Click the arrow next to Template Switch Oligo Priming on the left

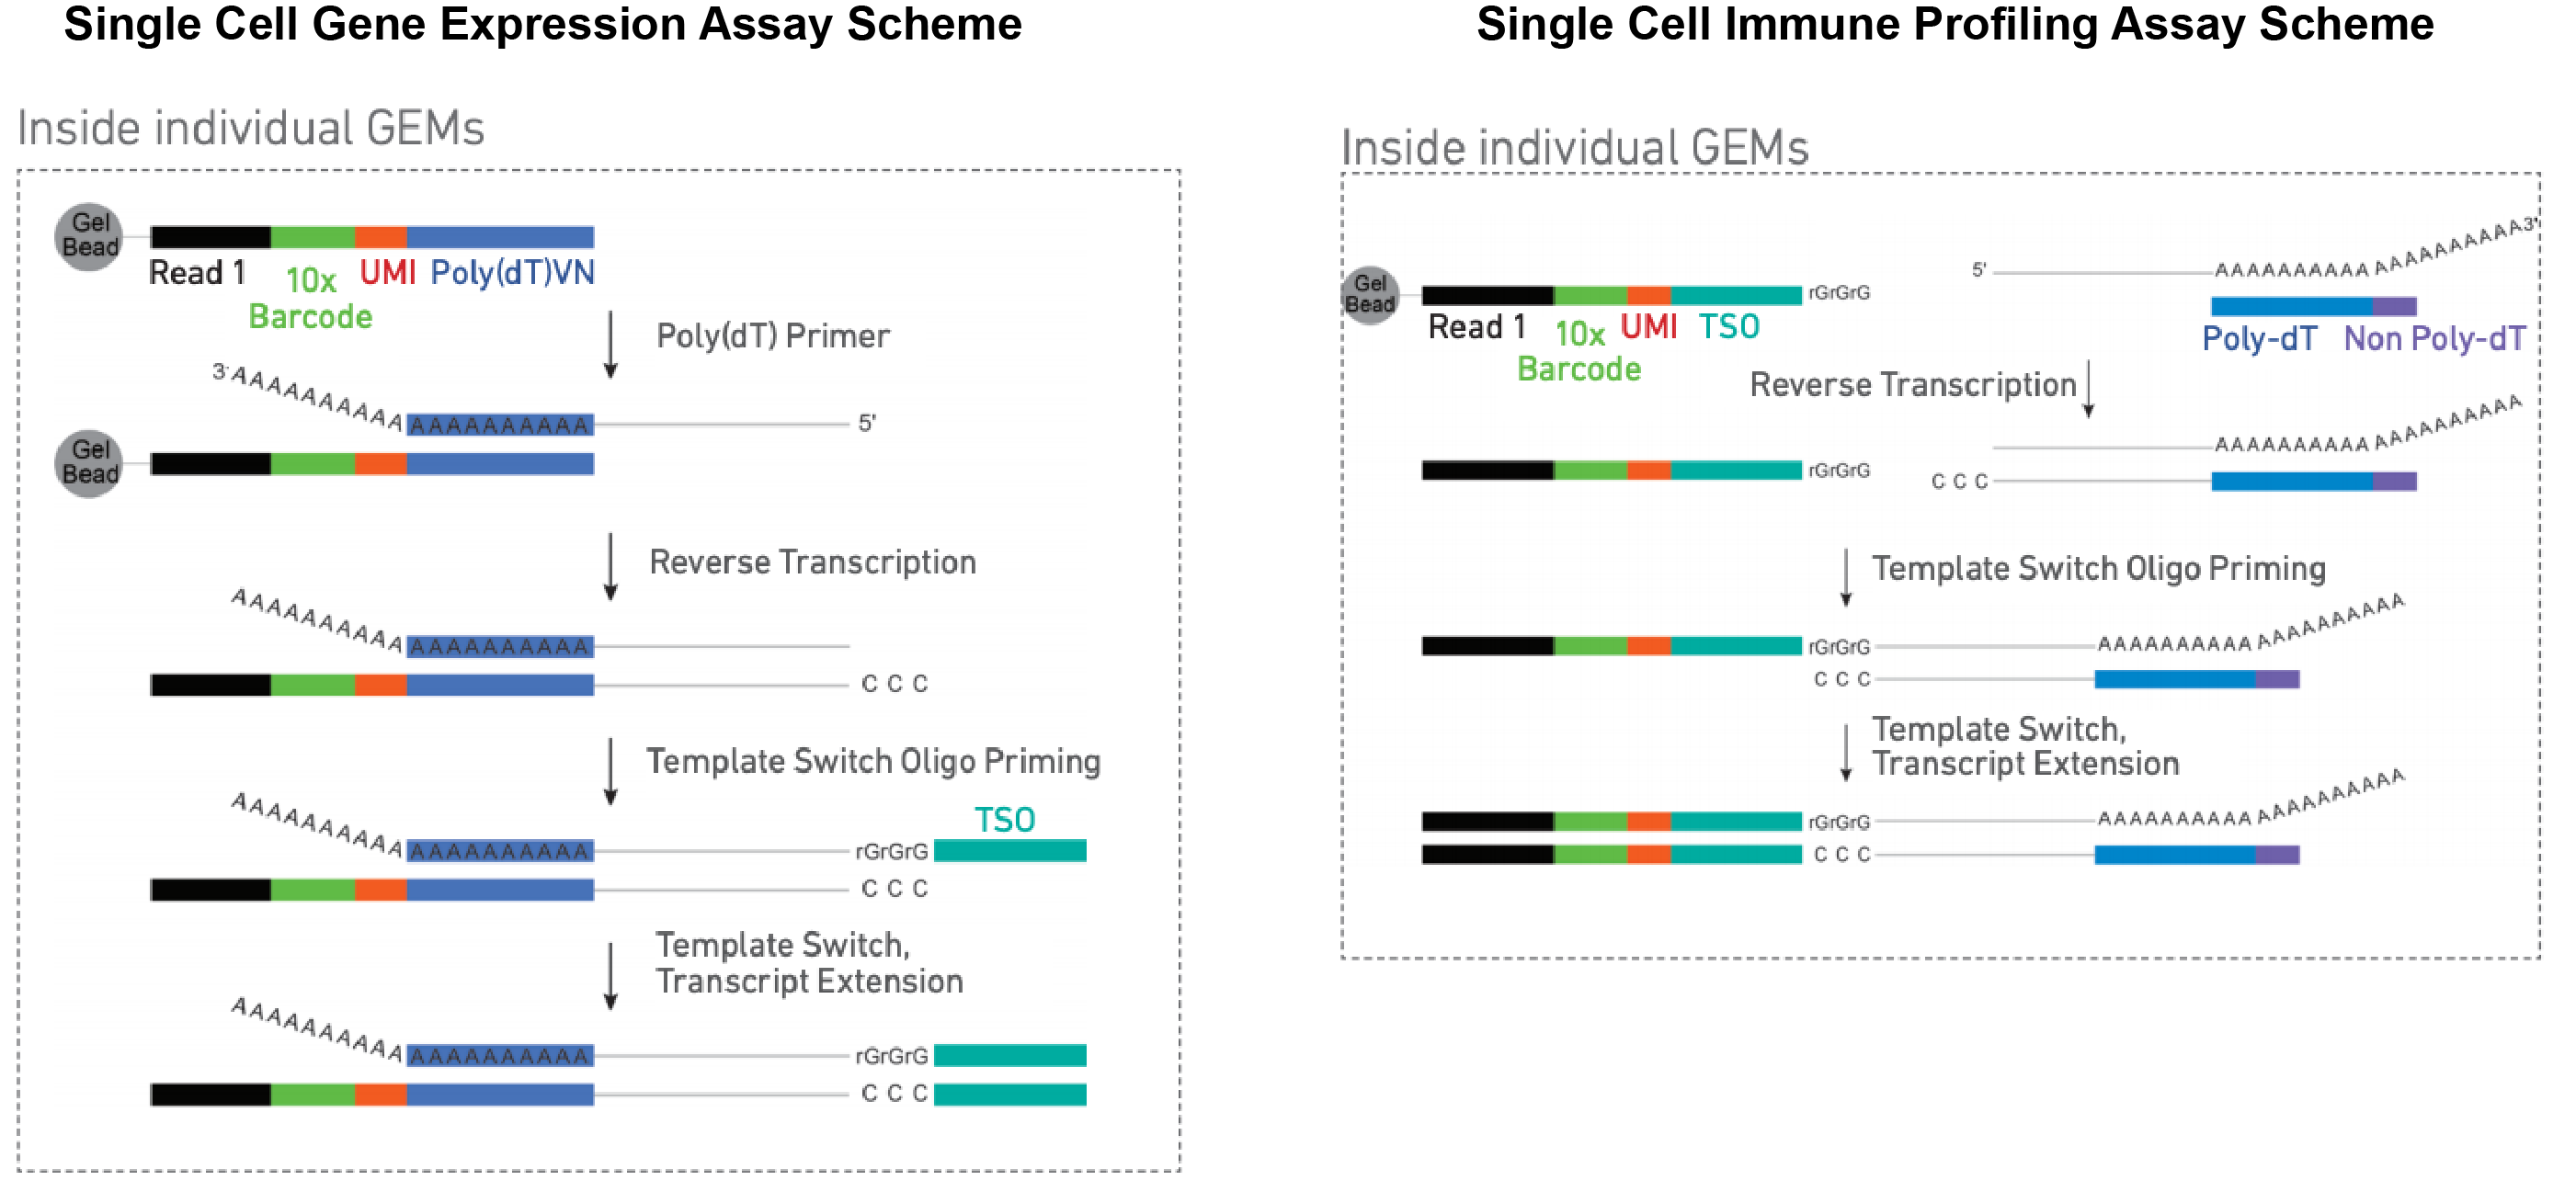pyautogui.click(x=611, y=772)
